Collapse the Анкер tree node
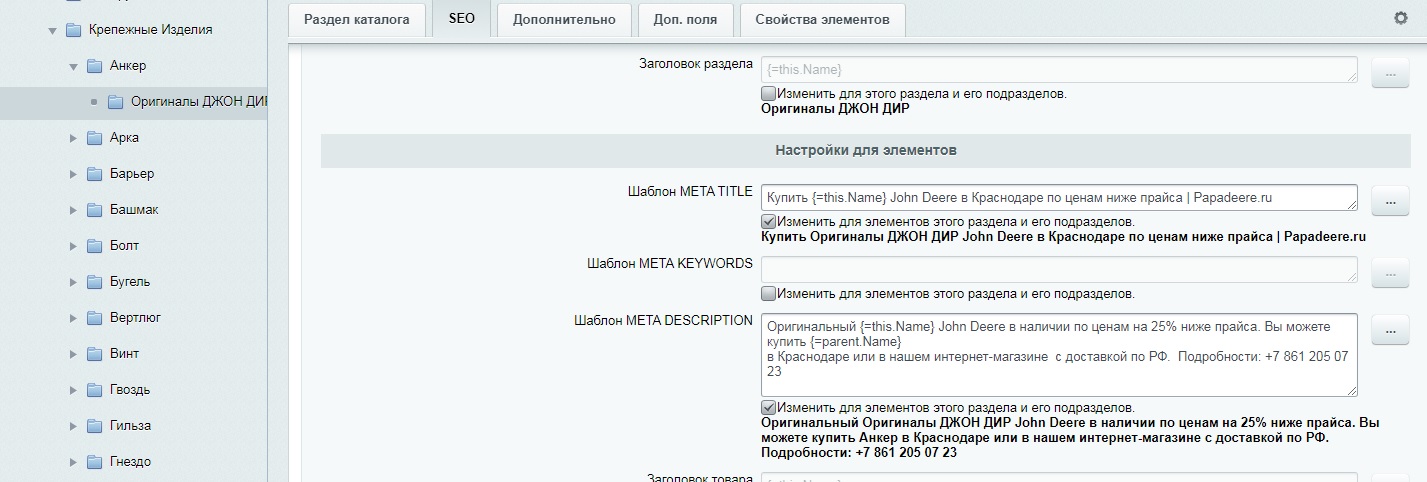This screenshot has width=1427, height=482. pos(73,66)
